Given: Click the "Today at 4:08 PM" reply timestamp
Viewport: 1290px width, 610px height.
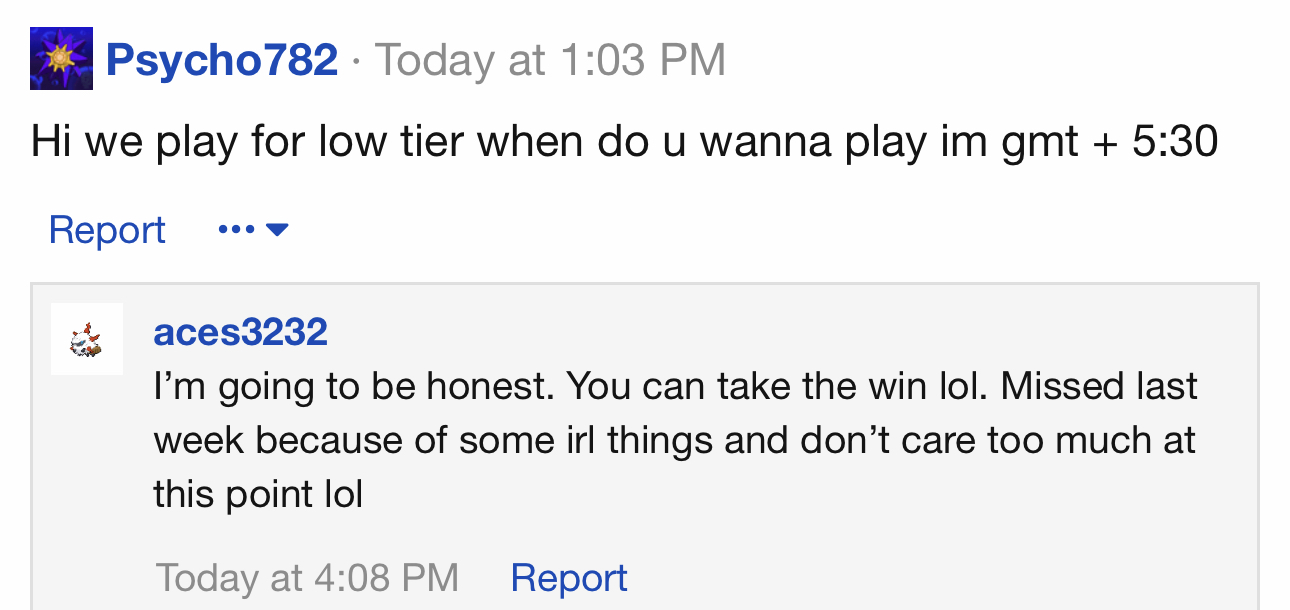Looking at the screenshot, I should click(307, 577).
